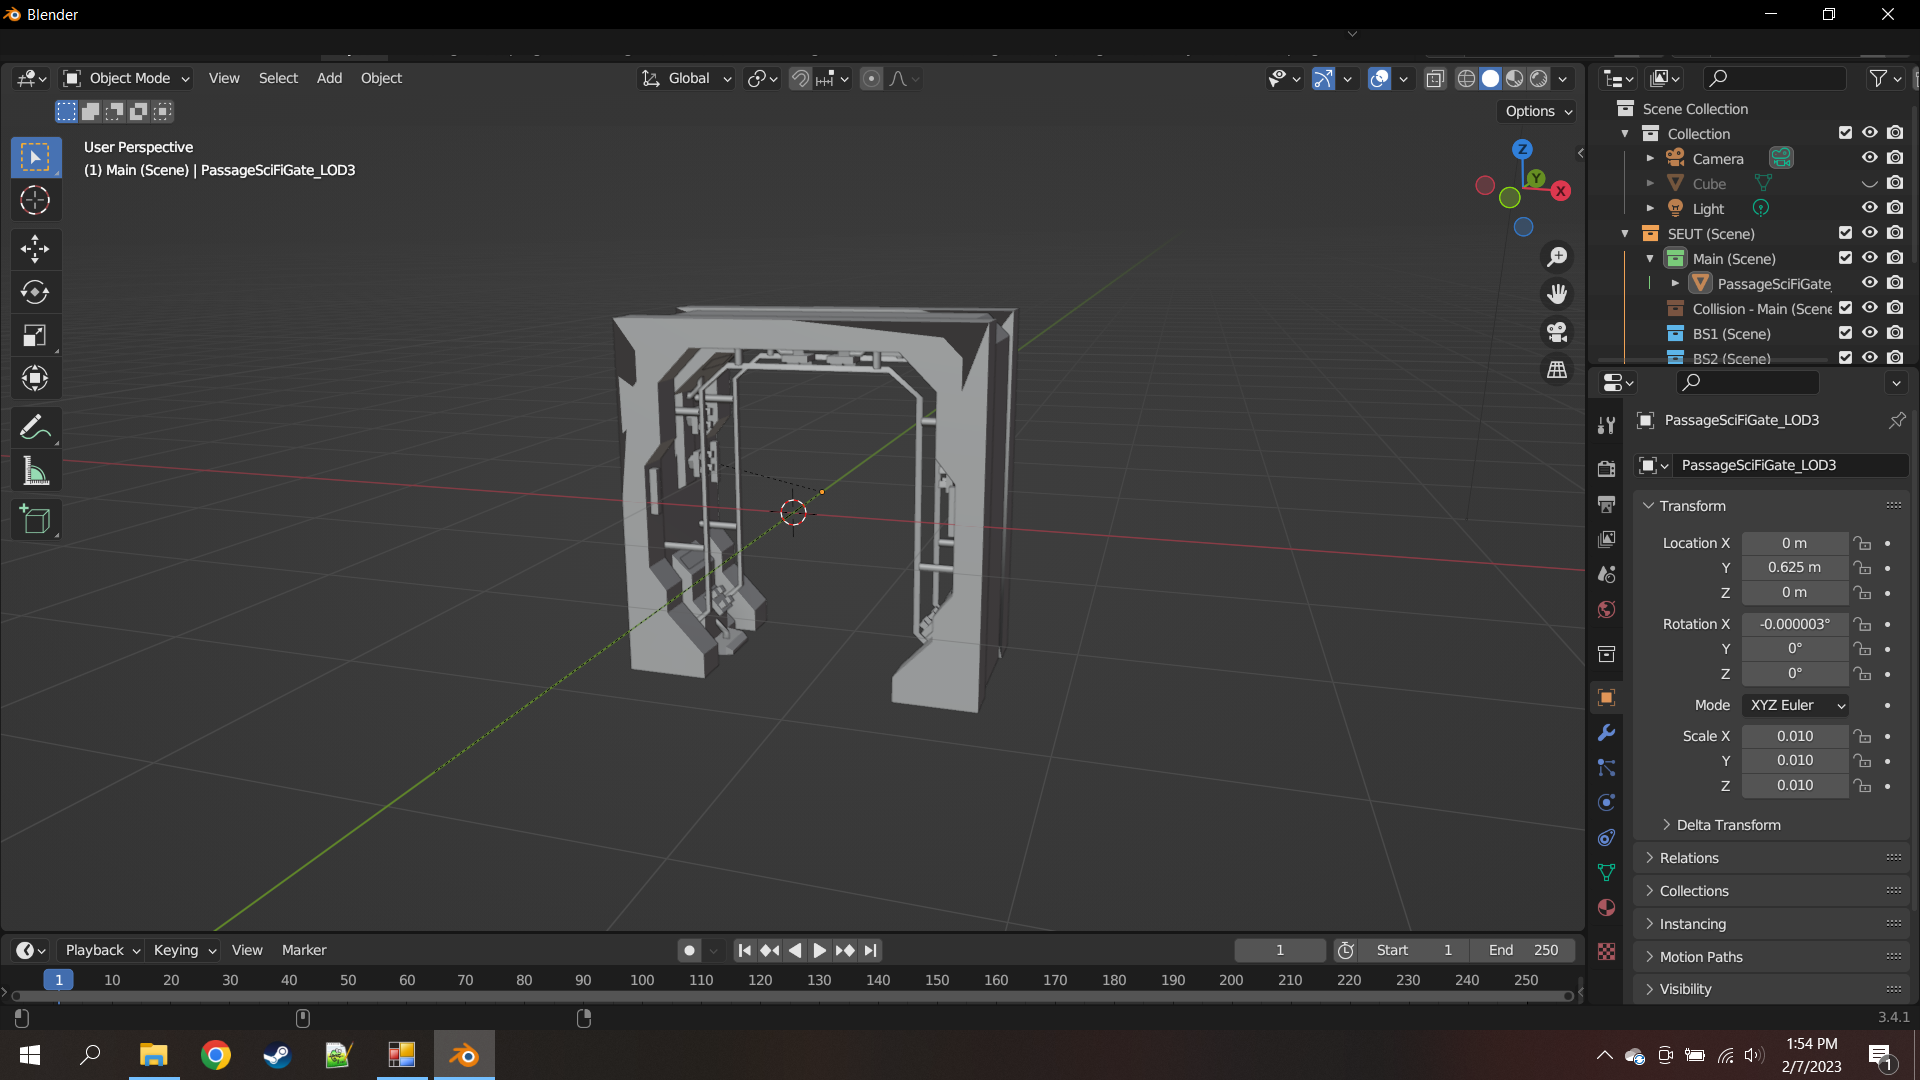The width and height of the screenshot is (1920, 1080).
Task: Open the XYZ Euler rotation mode dropdown
Action: pos(1796,705)
